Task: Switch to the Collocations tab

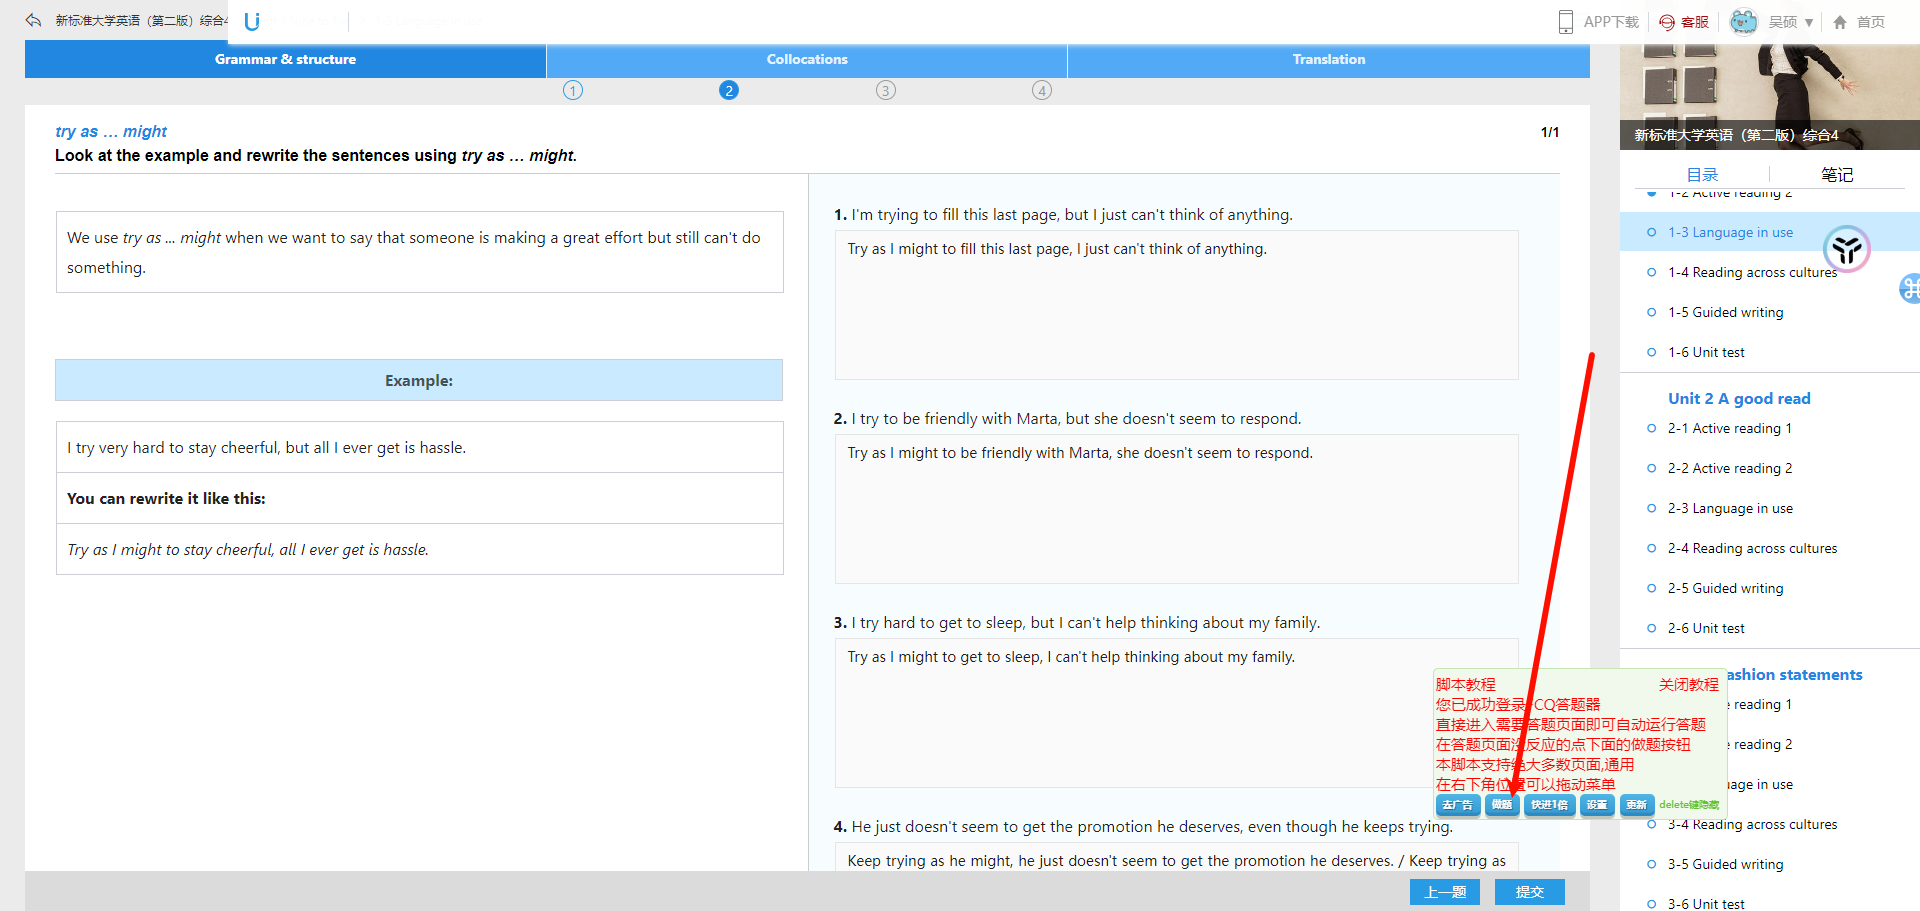Action: [807, 60]
